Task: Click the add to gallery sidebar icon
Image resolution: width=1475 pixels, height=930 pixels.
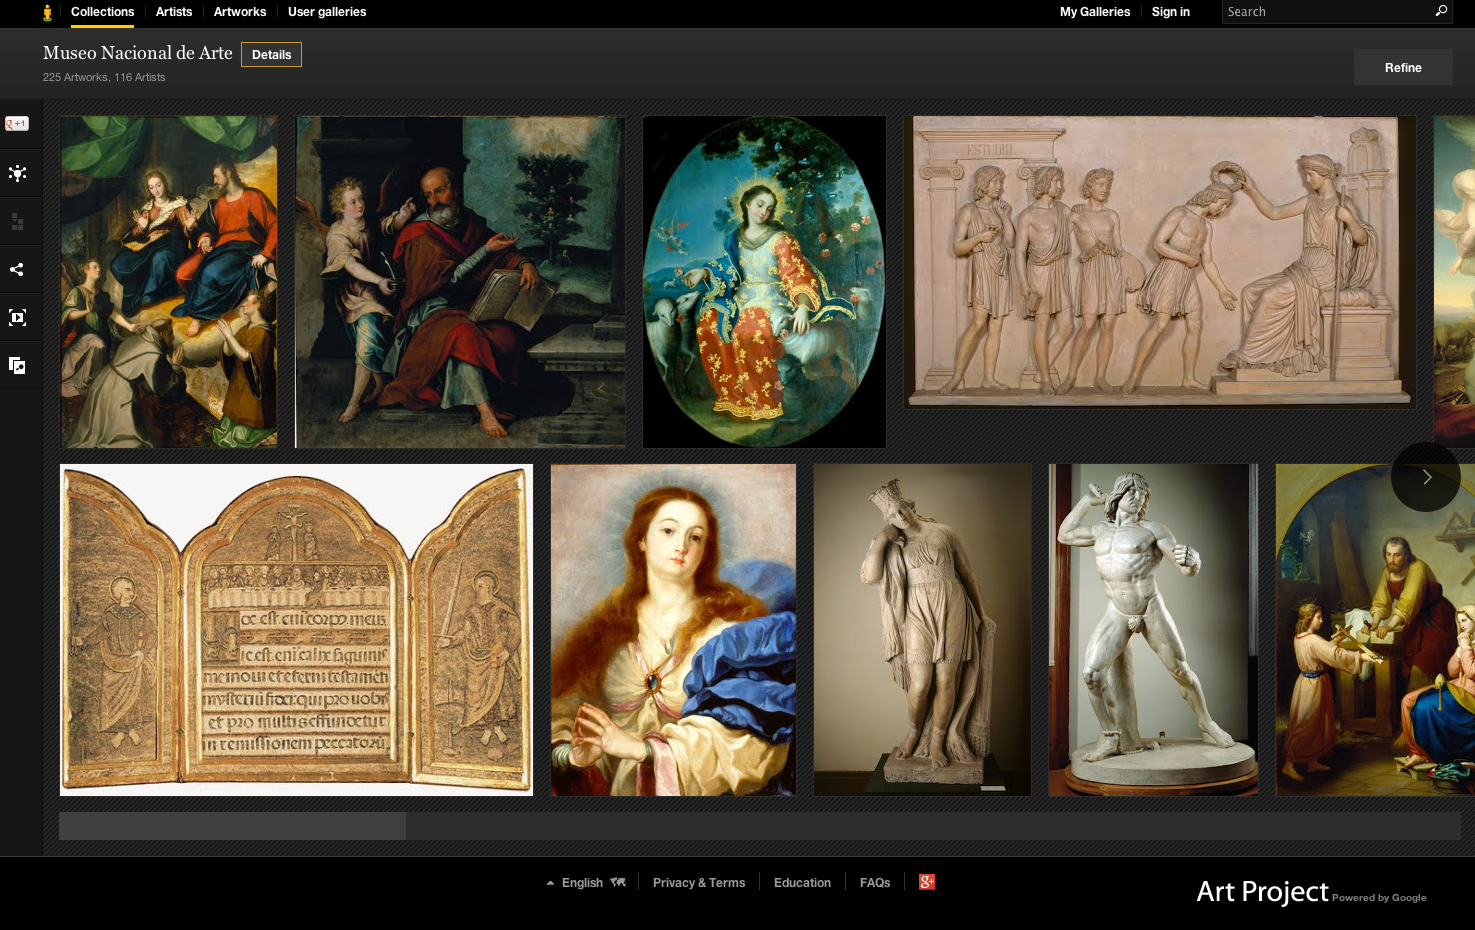Action: click(x=17, y=365)
